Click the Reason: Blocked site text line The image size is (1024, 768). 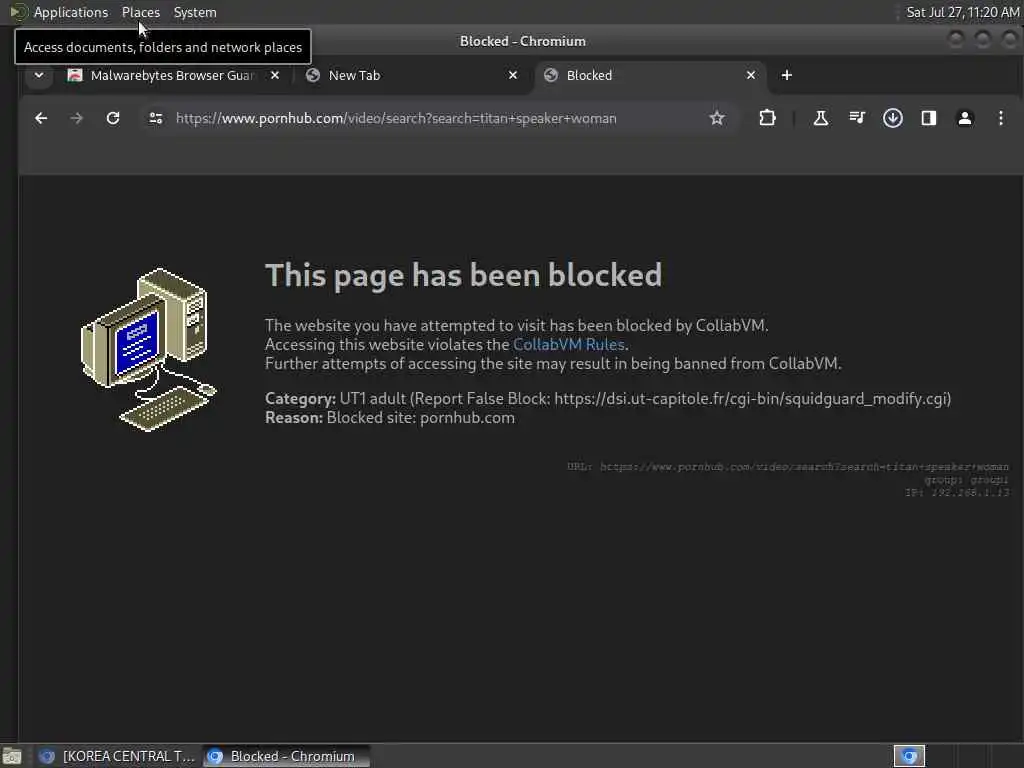390,418
